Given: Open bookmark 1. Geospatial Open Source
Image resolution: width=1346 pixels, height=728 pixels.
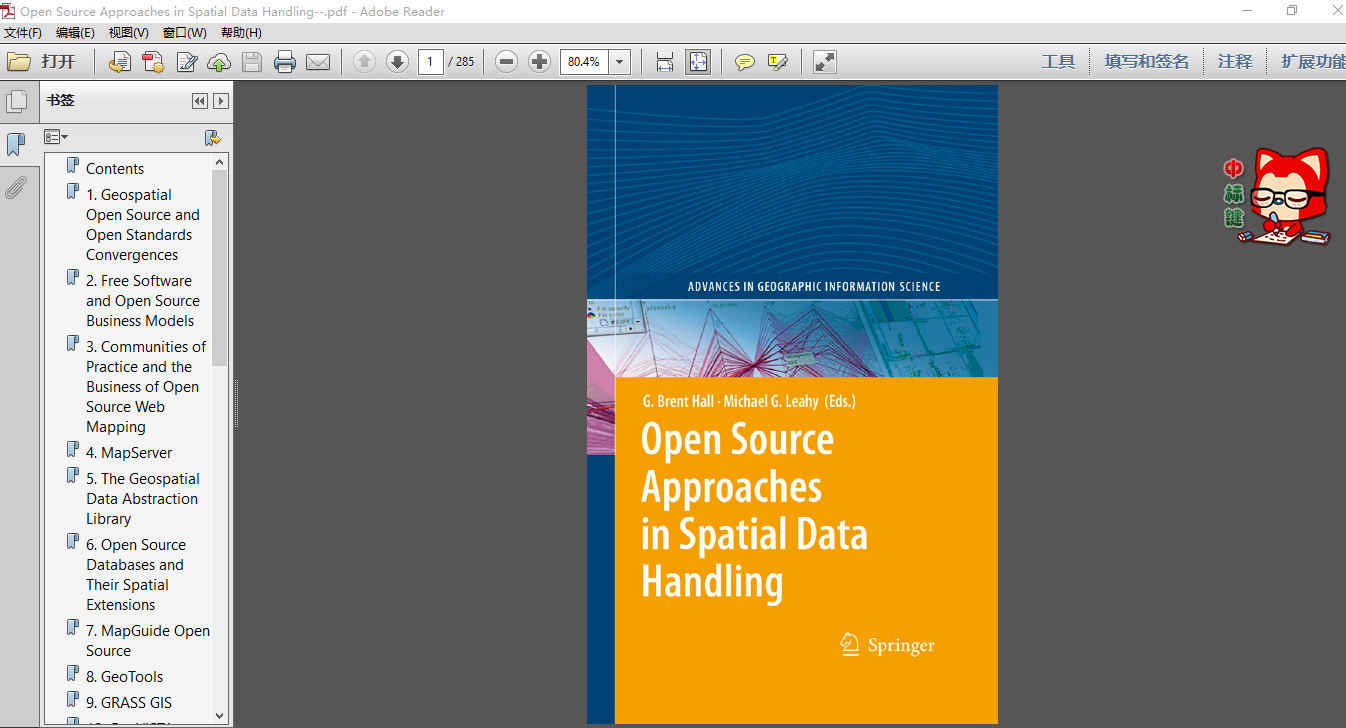Looking at the screenshot, I should point(142,224).
